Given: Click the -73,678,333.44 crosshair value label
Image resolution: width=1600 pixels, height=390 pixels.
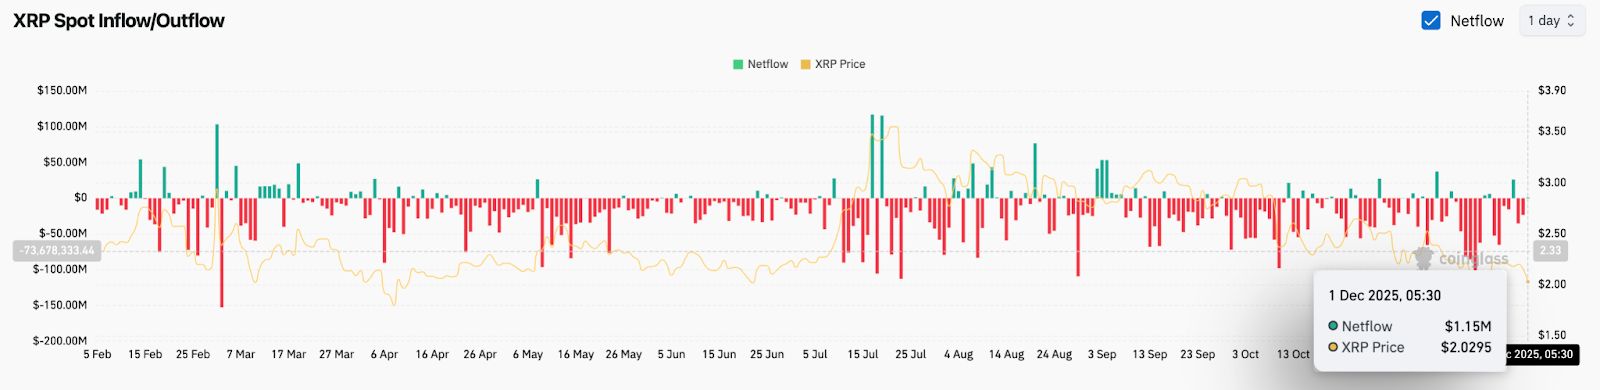Looking at the screenshot, I should pyautogui.click(x=58, y=251).
